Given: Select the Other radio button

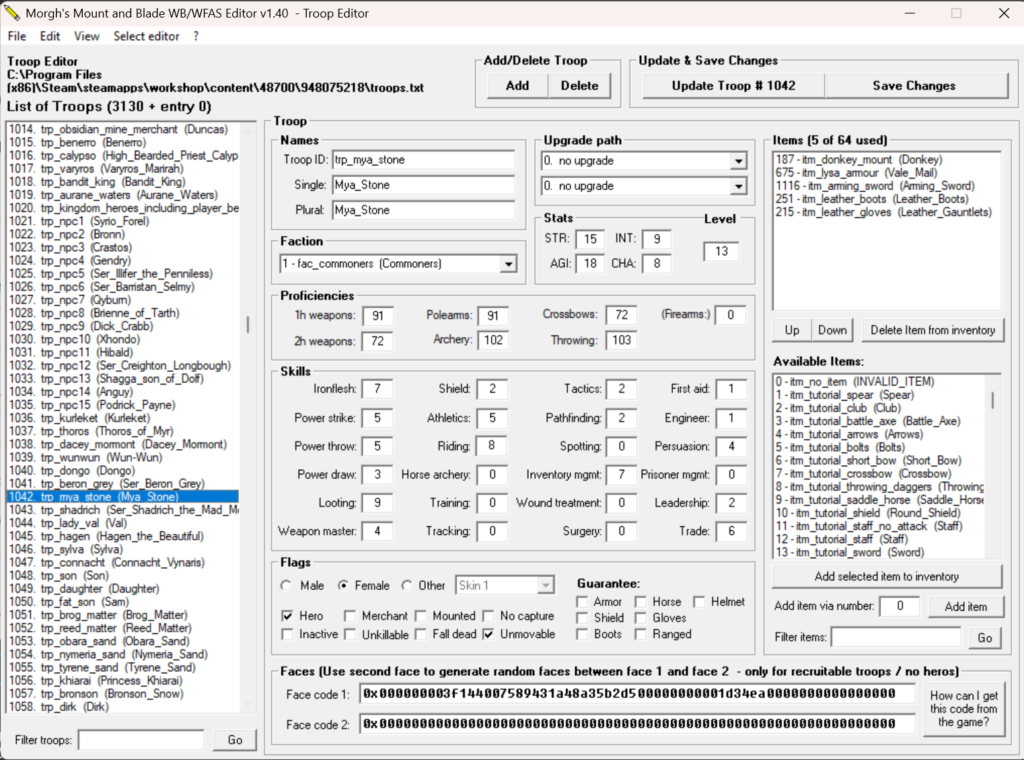Looking at the screenshot, I should click(x=407, y=586).
